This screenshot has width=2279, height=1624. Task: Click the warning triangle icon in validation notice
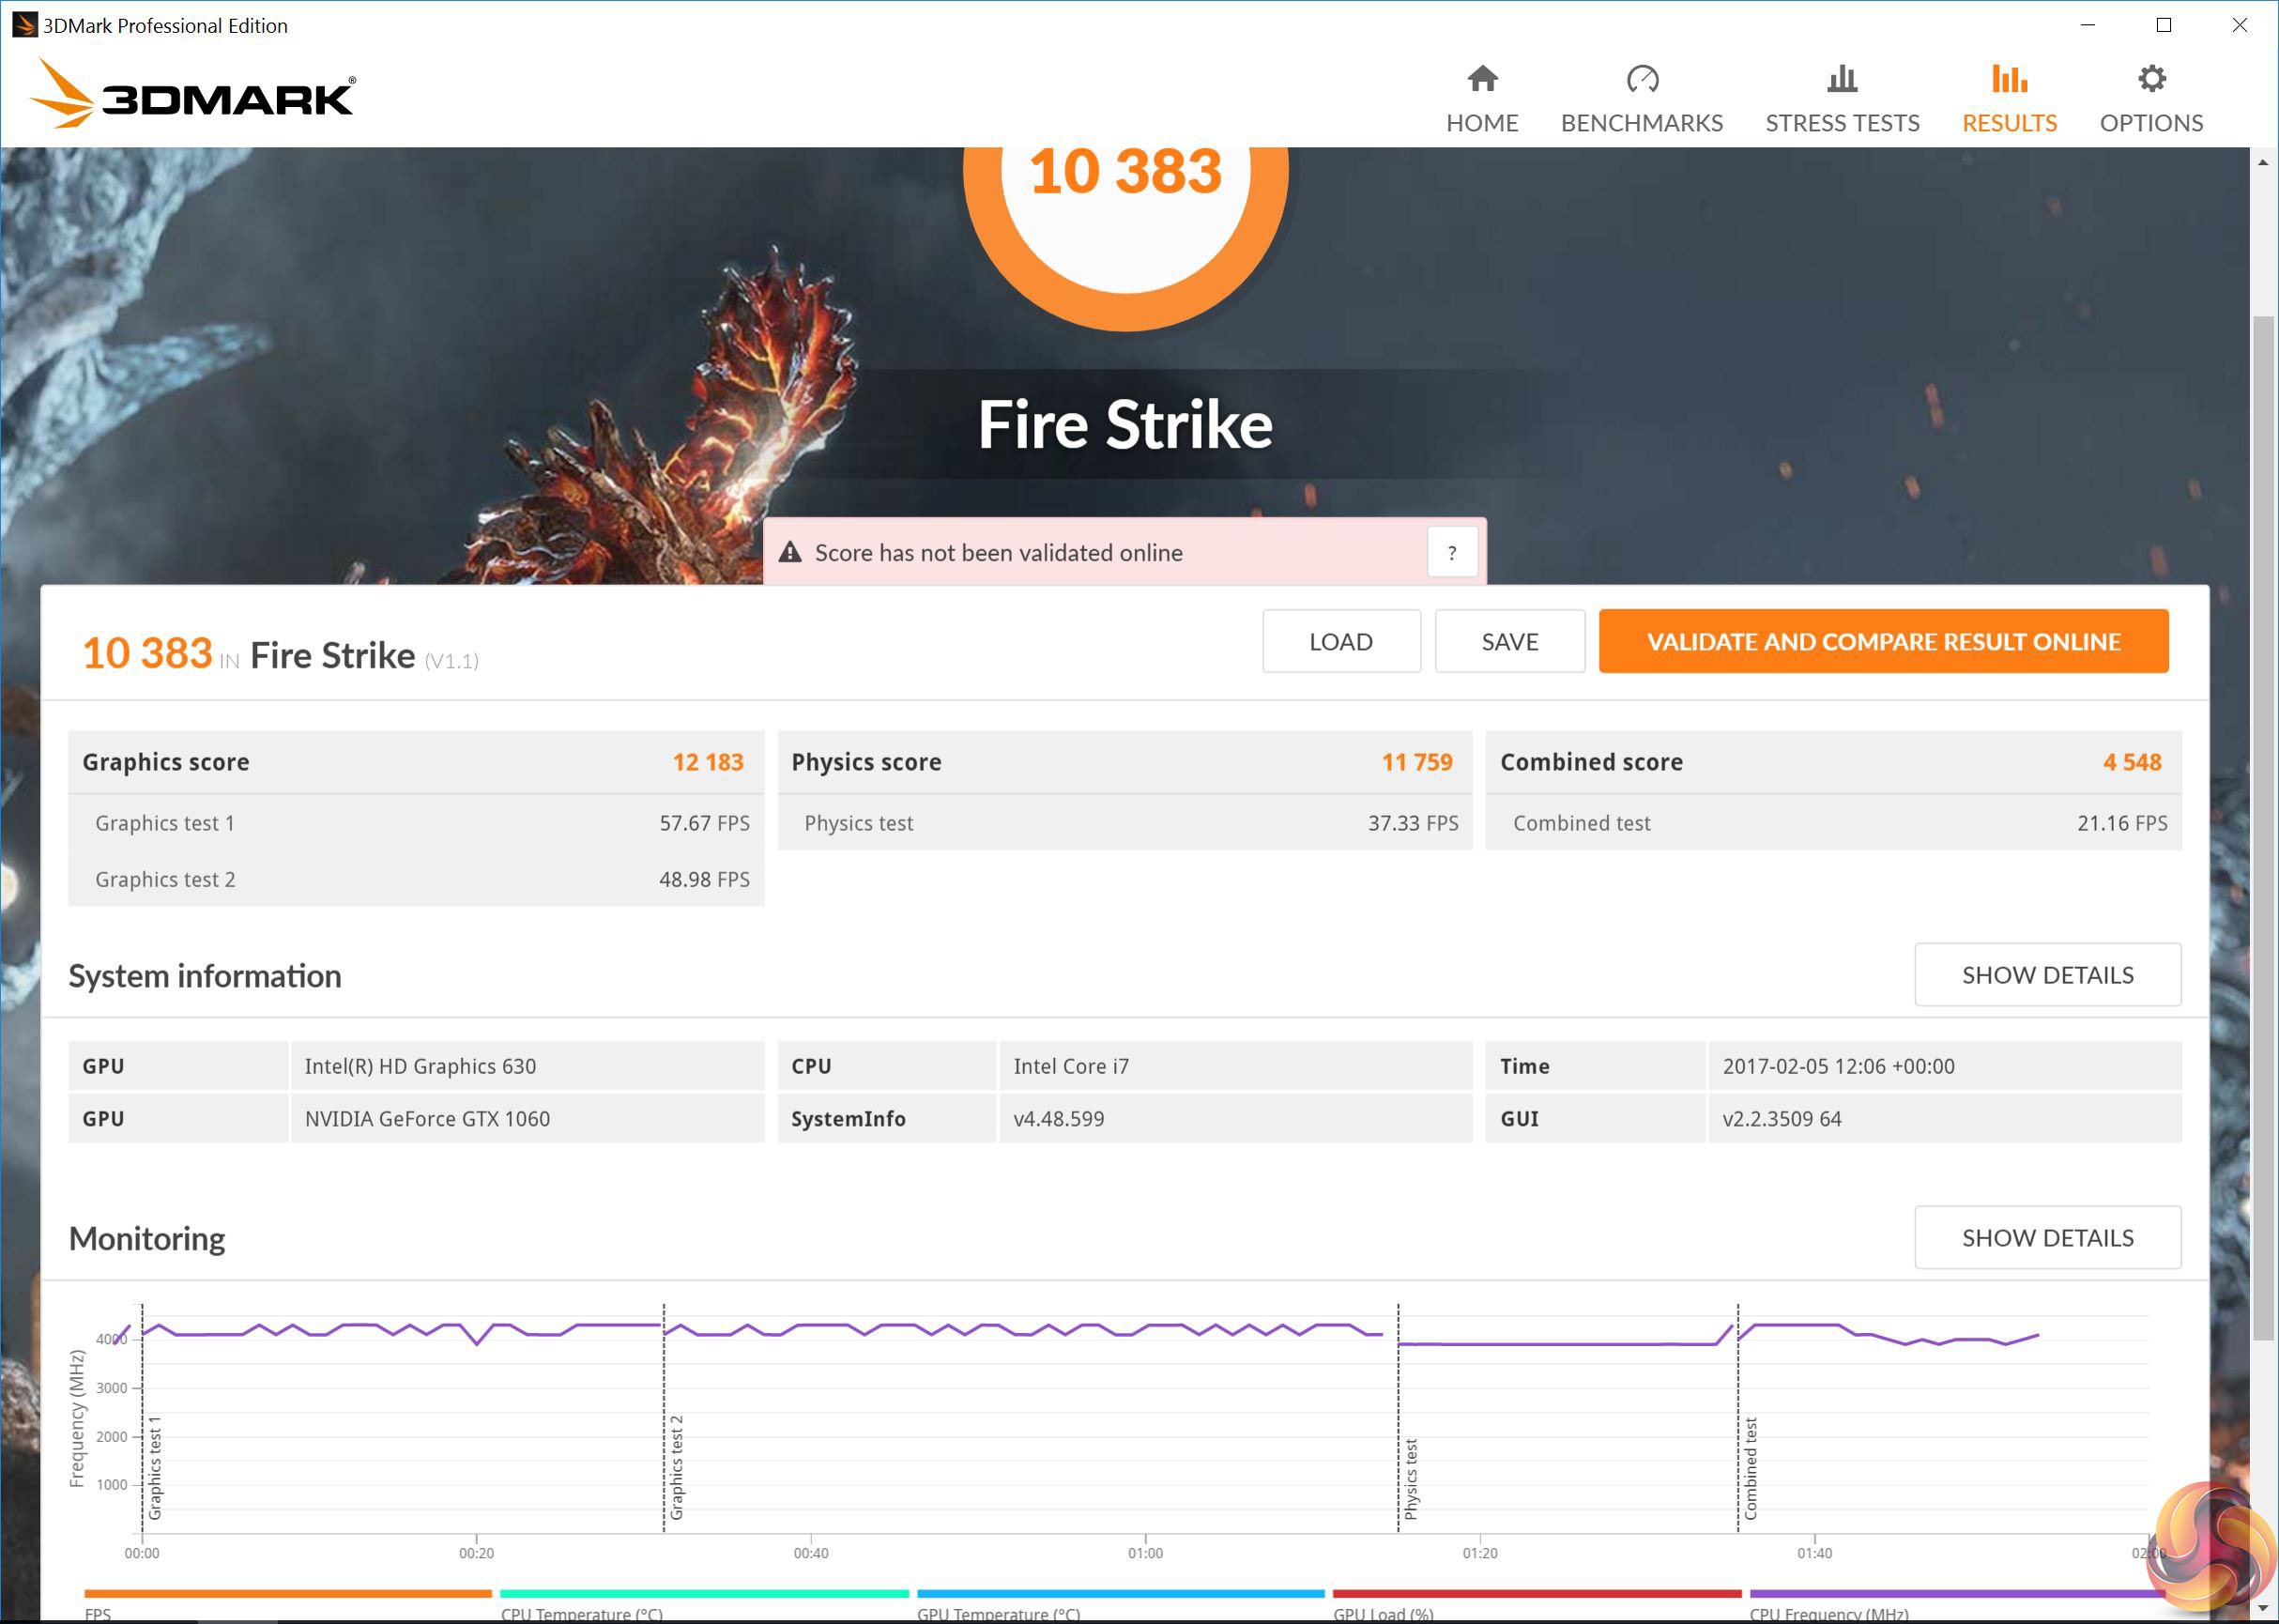pos(790,552)
